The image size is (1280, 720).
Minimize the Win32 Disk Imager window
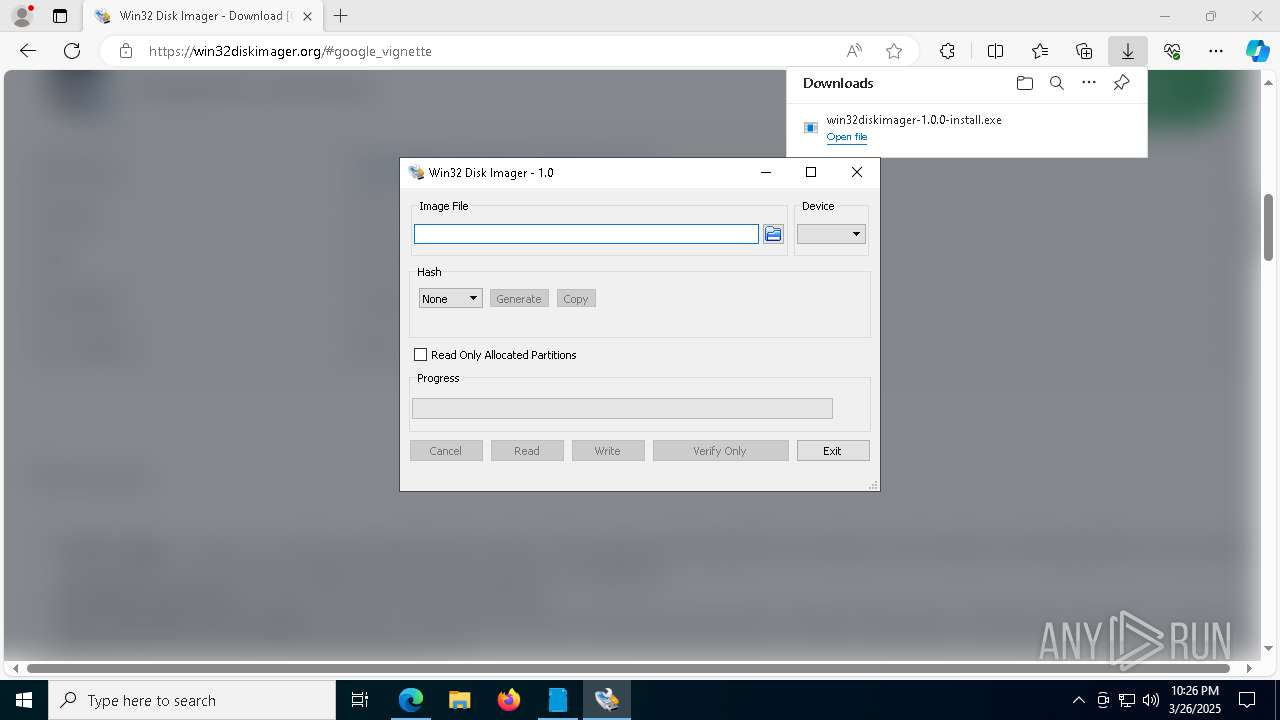pyautogui.click(x=766, y=172)
